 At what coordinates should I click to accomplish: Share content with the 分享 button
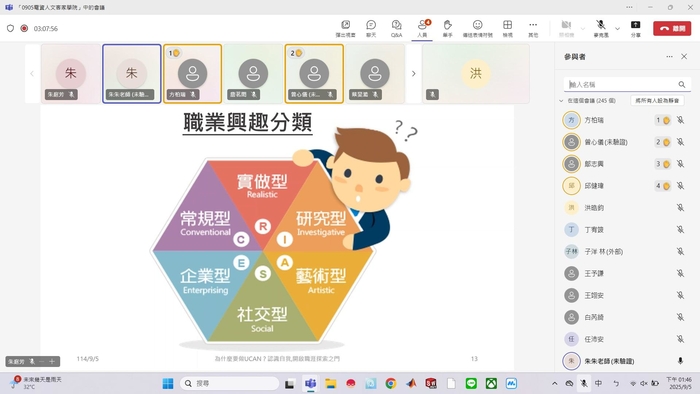(x=635, y=29)
